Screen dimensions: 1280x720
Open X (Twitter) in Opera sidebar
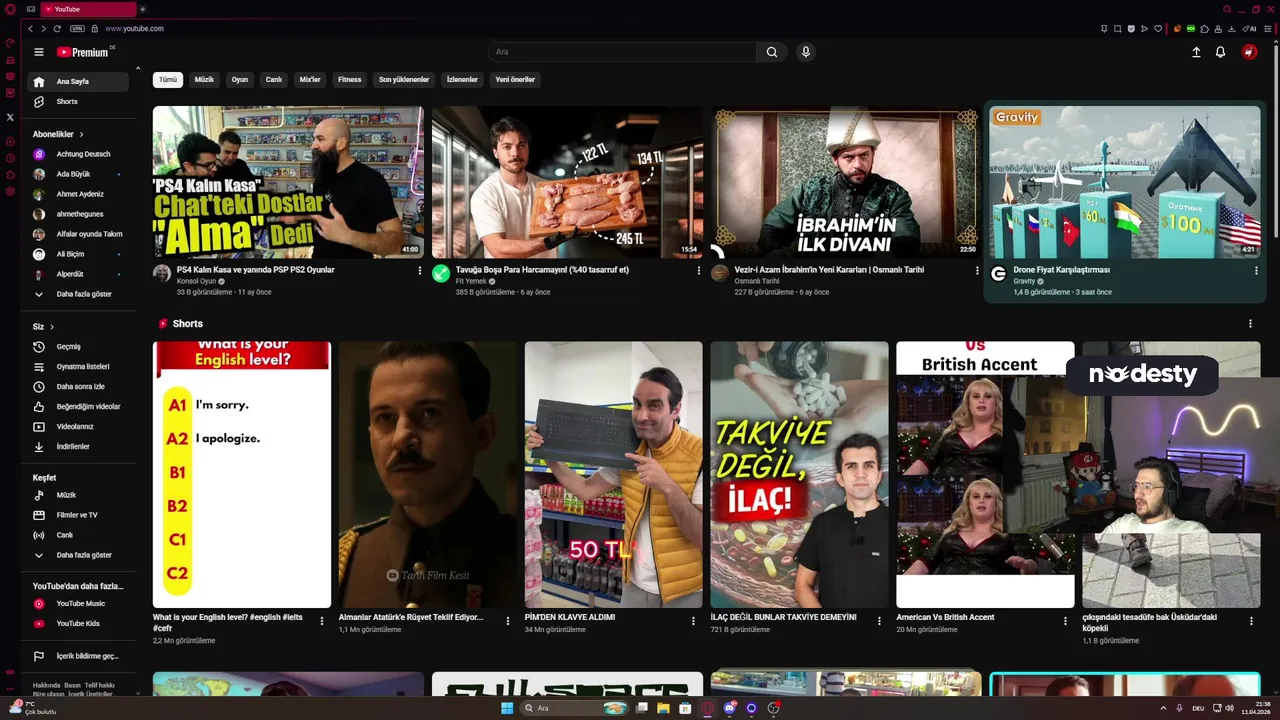click(x=10, y=117)
